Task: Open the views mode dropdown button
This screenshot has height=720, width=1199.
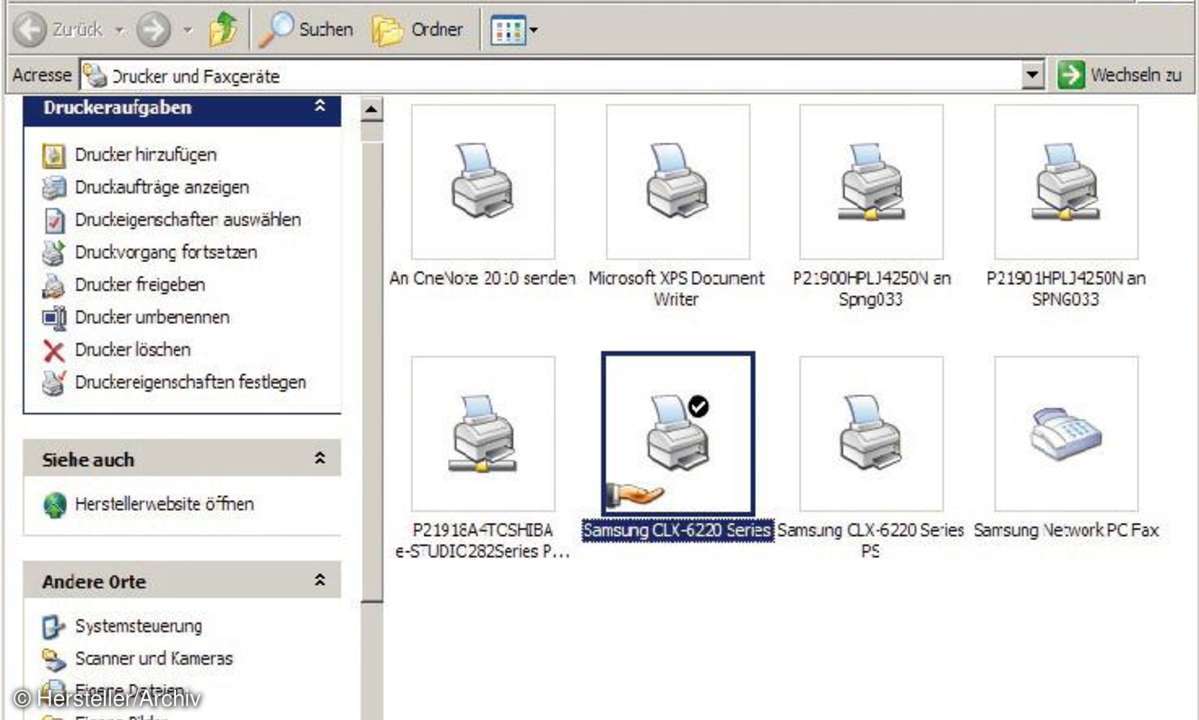Action: [514, 31]
